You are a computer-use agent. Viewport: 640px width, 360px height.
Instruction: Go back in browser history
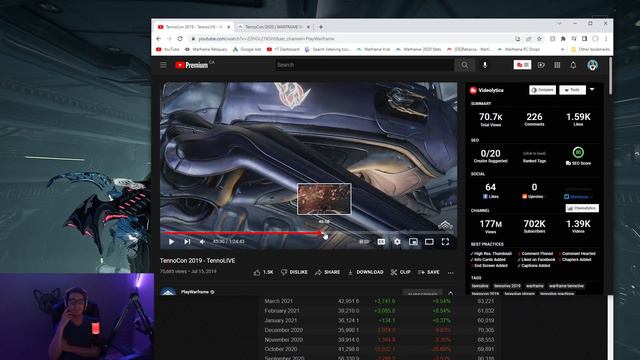pyautogui.click(x=159, y=39)
